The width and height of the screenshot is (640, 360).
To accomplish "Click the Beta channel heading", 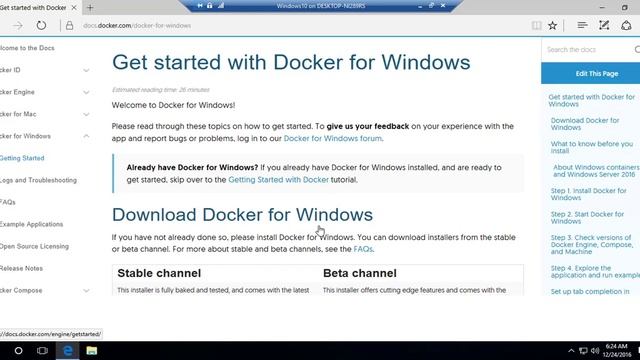I will [360, 273].
